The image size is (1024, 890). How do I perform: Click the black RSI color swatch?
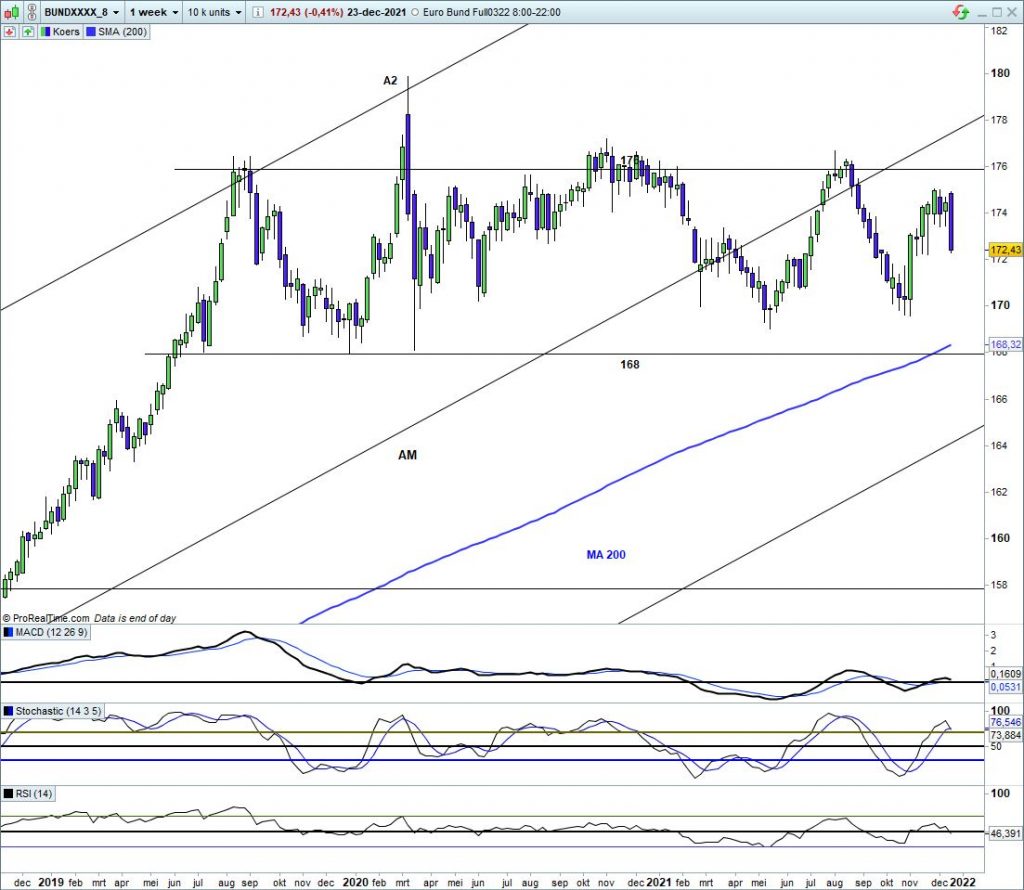tap(8, 793)
